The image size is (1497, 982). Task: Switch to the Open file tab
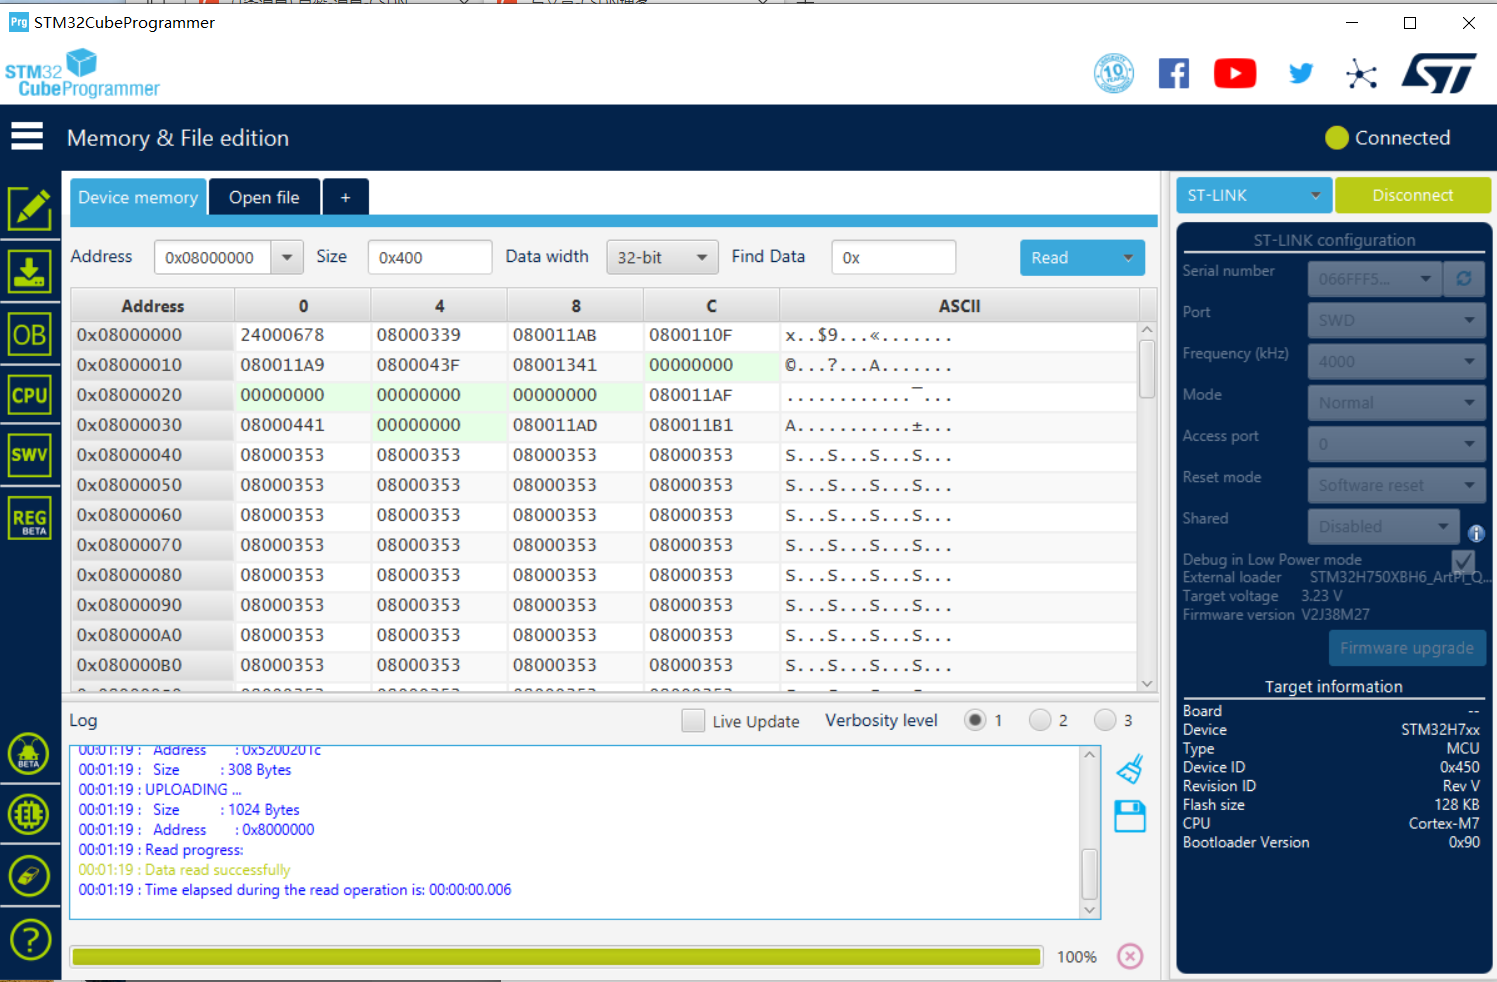click(264, 197)
